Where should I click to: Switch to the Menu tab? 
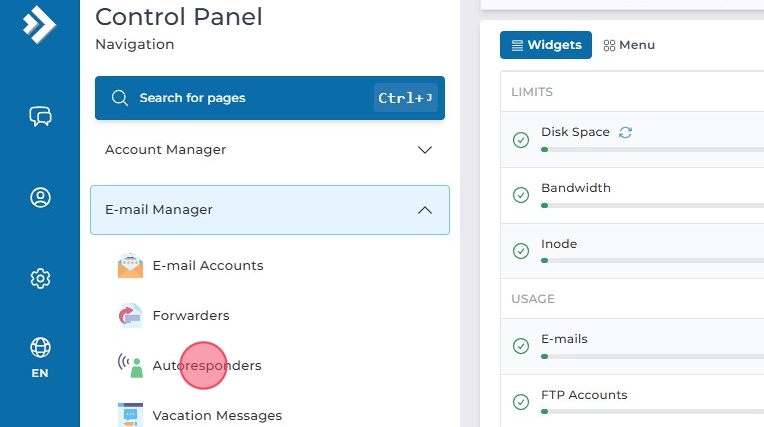pos(630,45)
